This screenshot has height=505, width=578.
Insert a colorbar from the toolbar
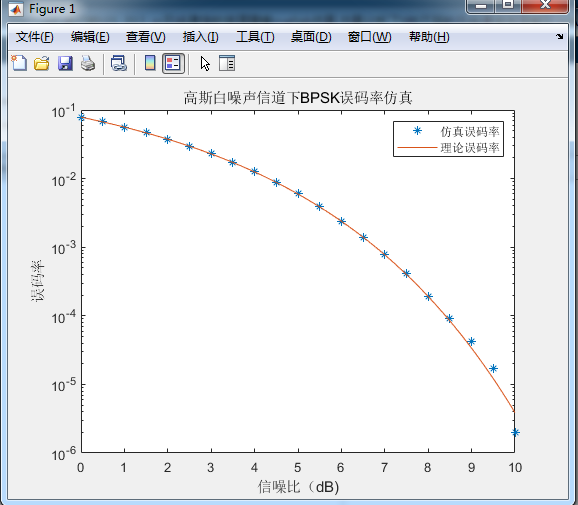150,63
